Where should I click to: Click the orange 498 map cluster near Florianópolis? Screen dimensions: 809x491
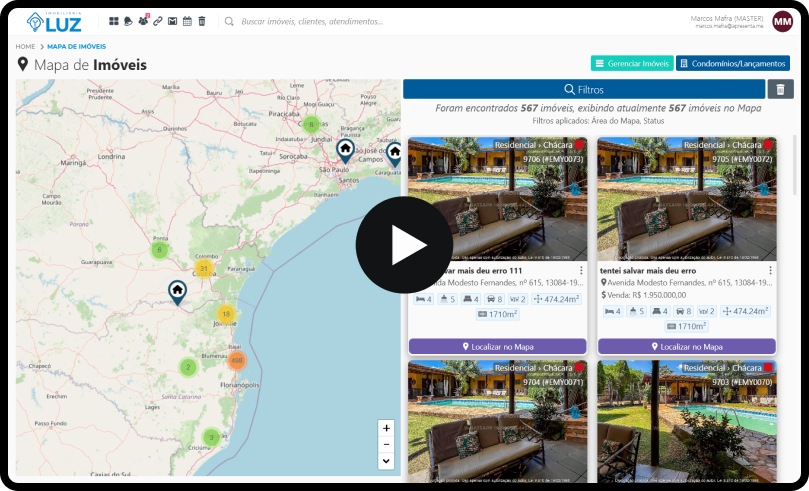click(237, 360)
